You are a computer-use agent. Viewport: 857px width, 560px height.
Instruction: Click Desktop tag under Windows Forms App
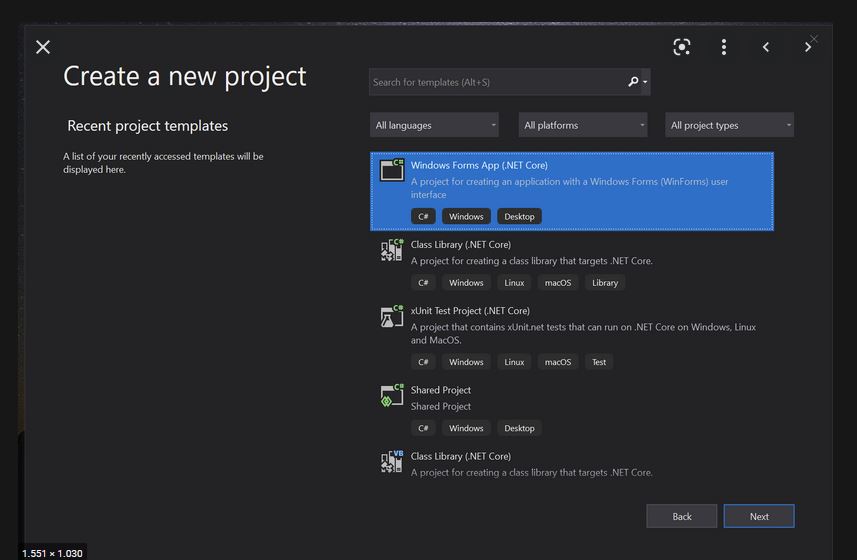click(519, 216)
